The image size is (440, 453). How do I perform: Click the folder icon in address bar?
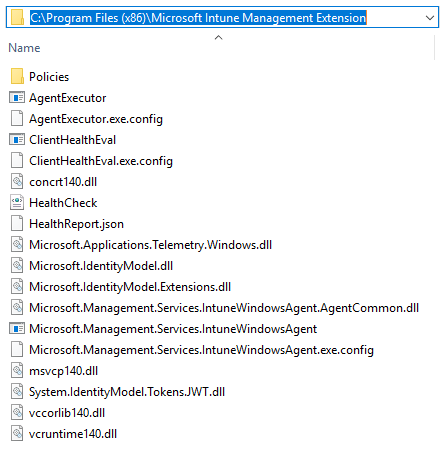coord(17,17)
